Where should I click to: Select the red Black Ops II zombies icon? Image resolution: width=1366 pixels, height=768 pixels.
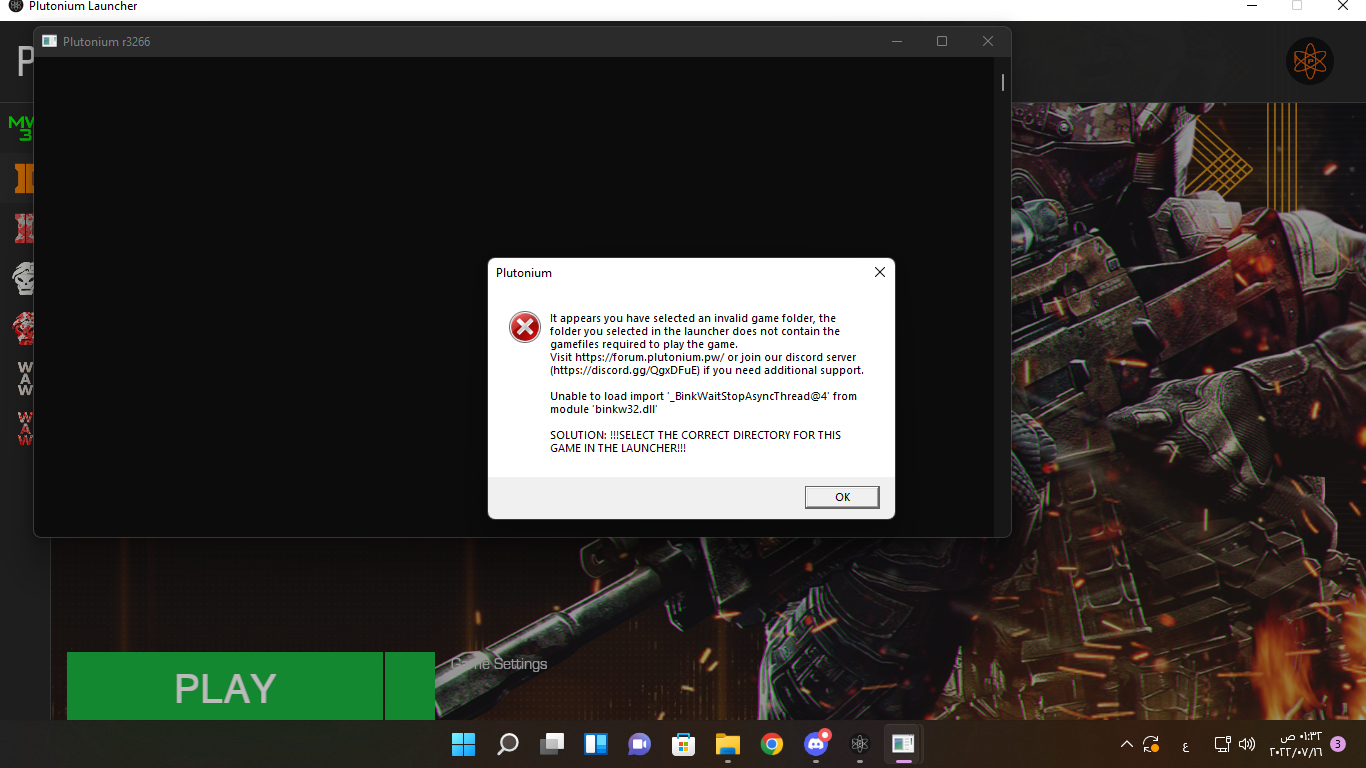[24, 228]
